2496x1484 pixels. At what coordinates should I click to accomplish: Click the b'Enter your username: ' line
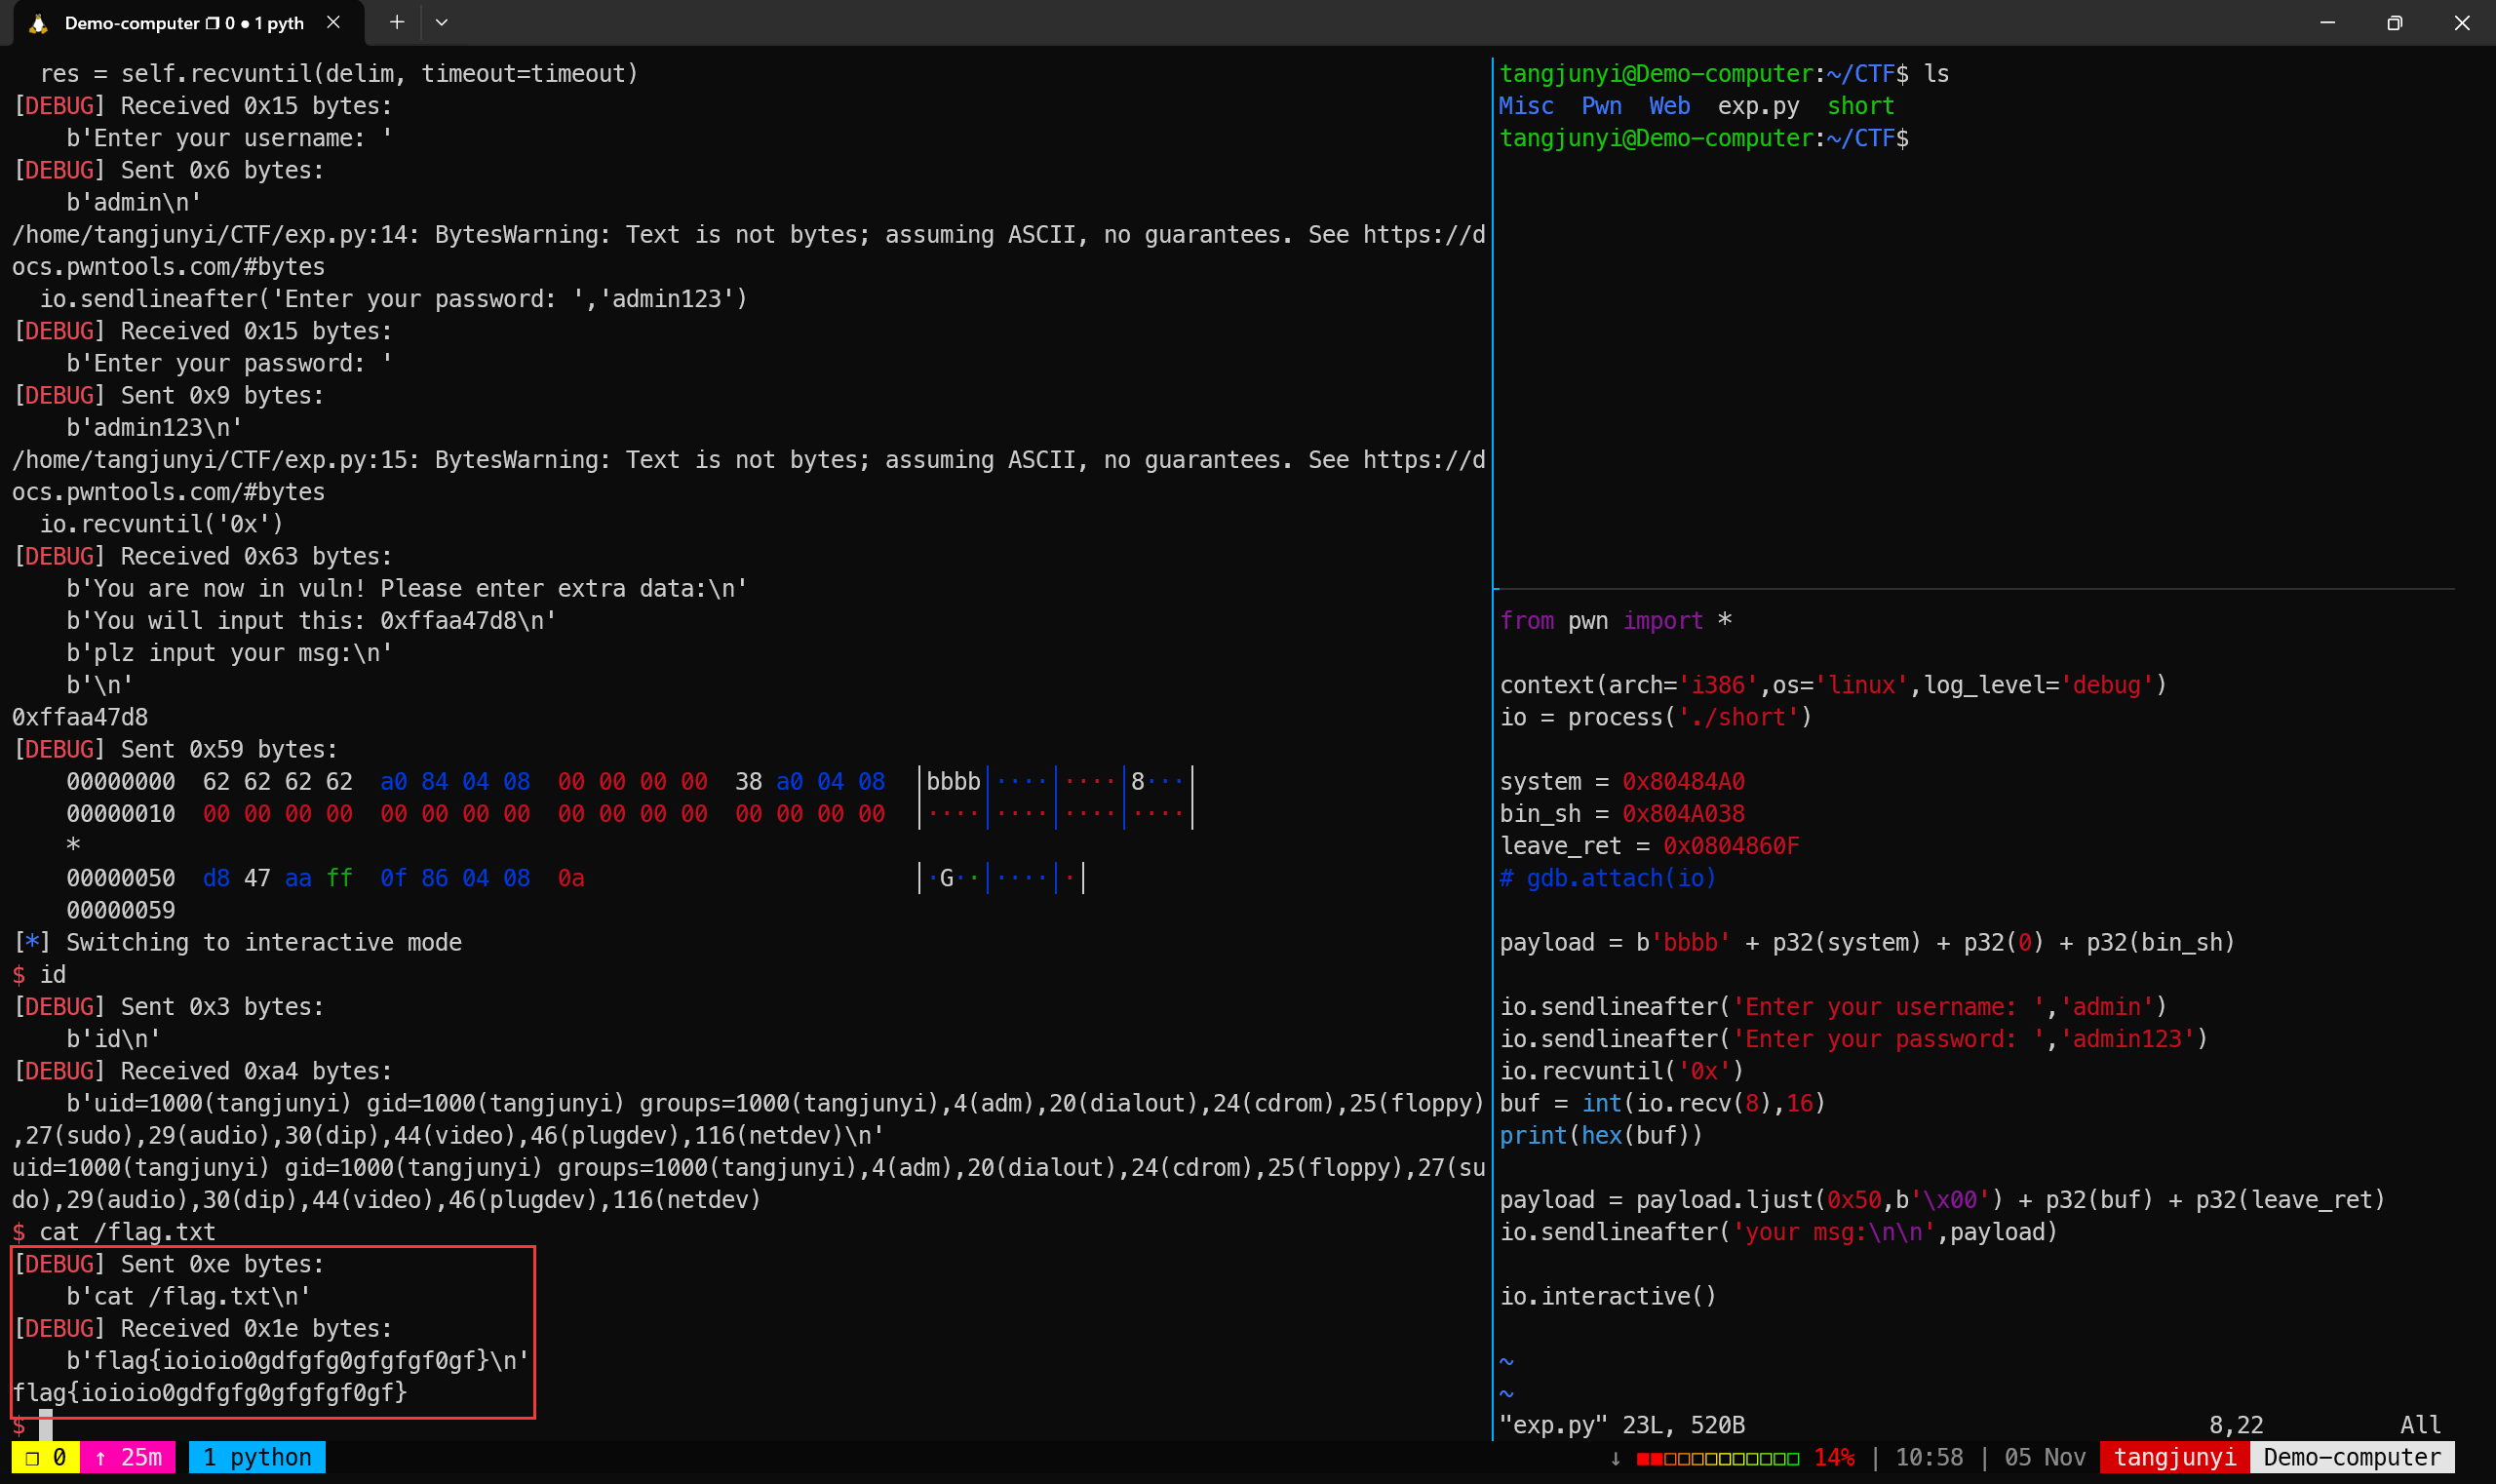(230, 138)
